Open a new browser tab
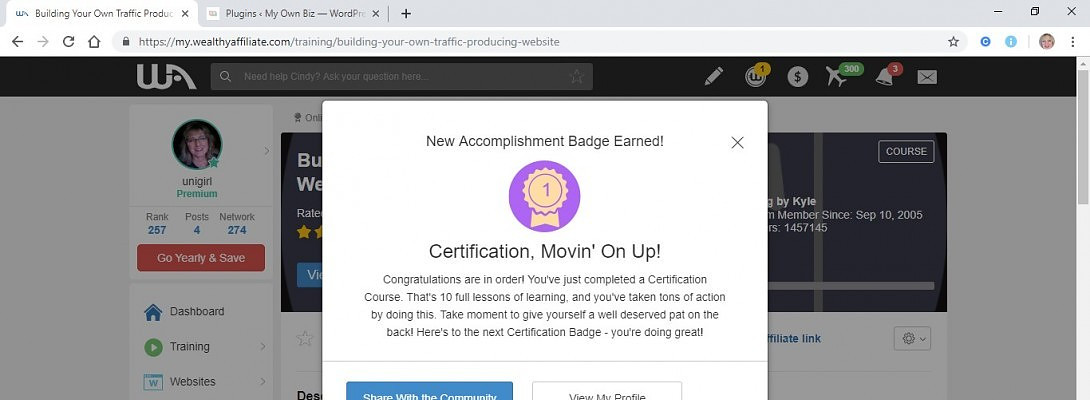Viewport: 1090px width, 400px height. [x=406, y=14]
